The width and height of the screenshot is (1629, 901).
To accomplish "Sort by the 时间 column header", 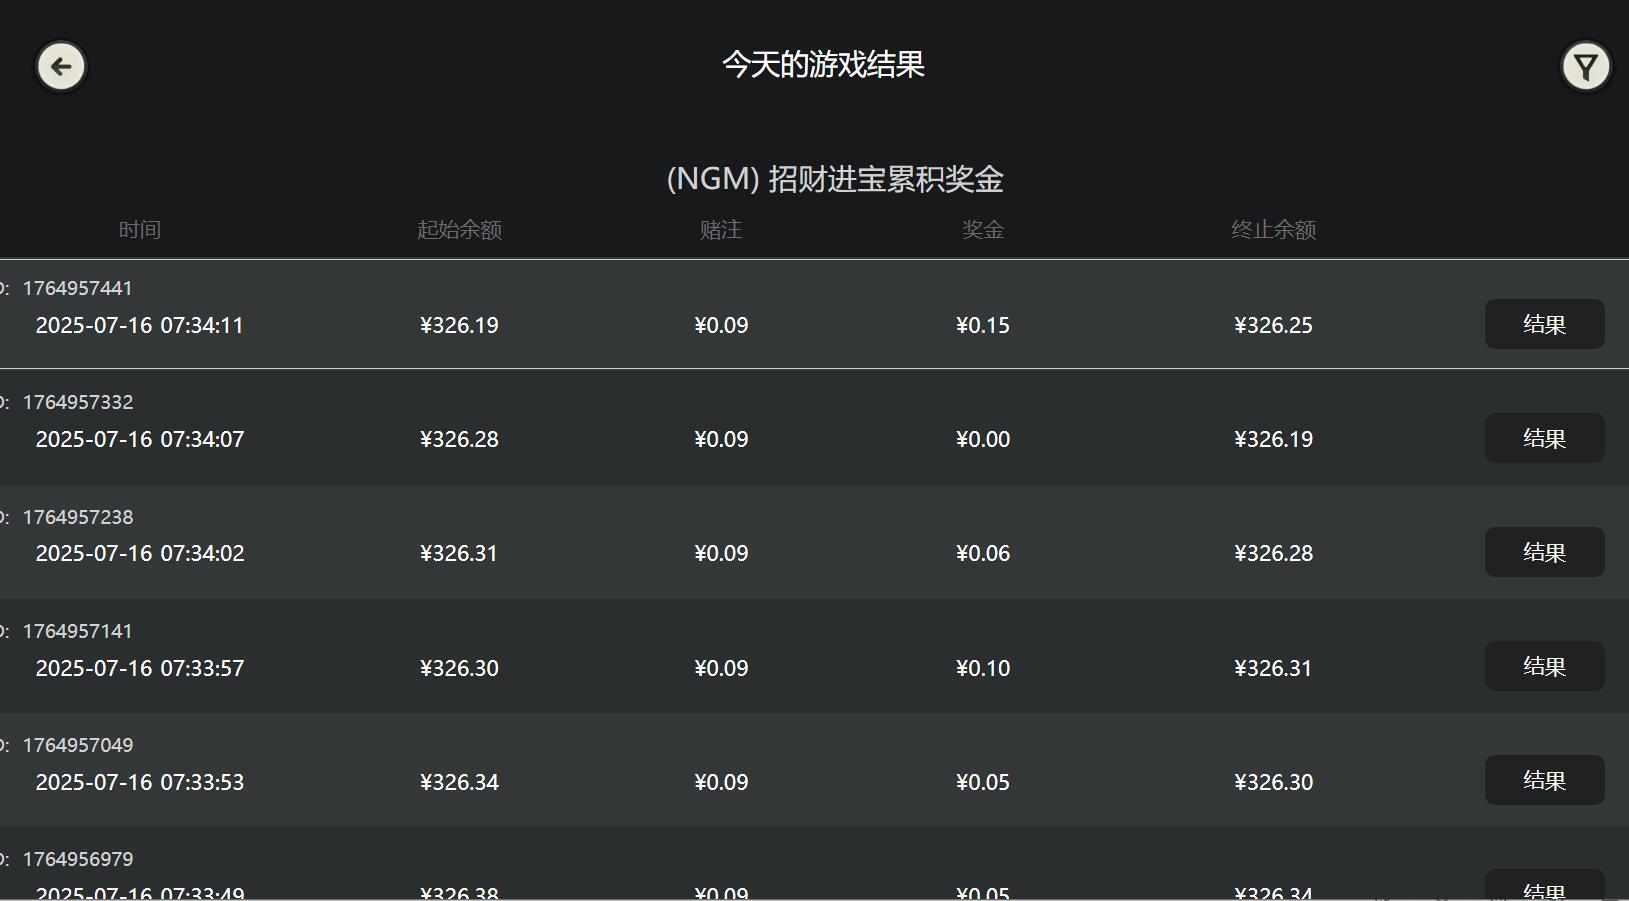I will (140, 229).
